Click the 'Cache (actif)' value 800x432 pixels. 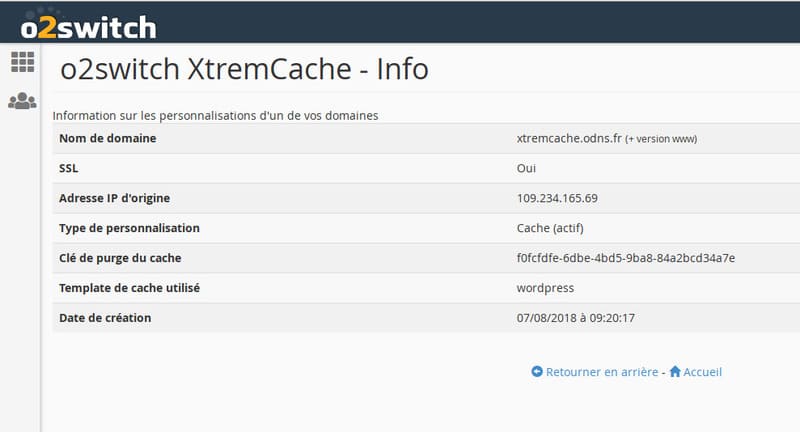pyautogui.click(x=550, y=228)
